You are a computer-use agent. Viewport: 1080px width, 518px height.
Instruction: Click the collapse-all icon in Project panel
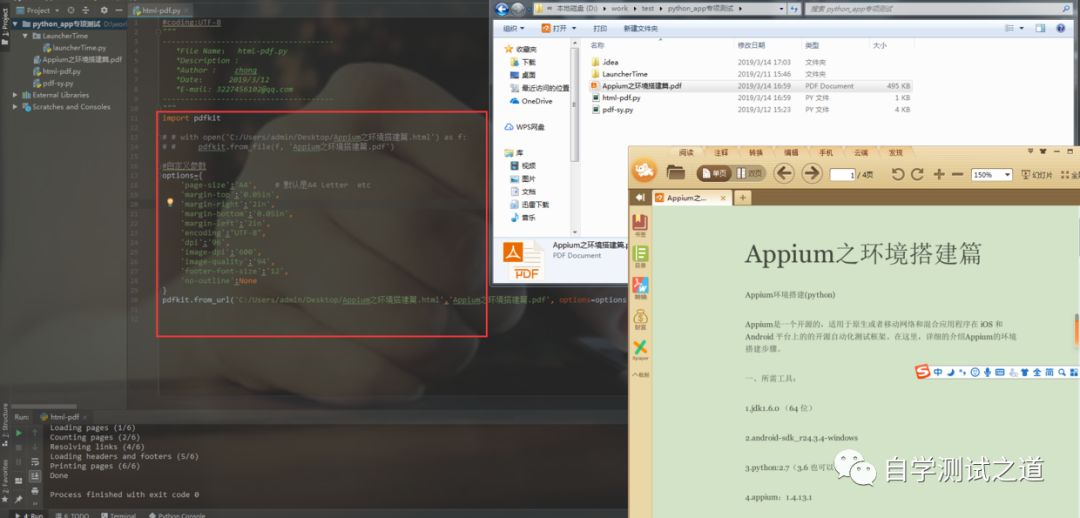tap(85, 10)
